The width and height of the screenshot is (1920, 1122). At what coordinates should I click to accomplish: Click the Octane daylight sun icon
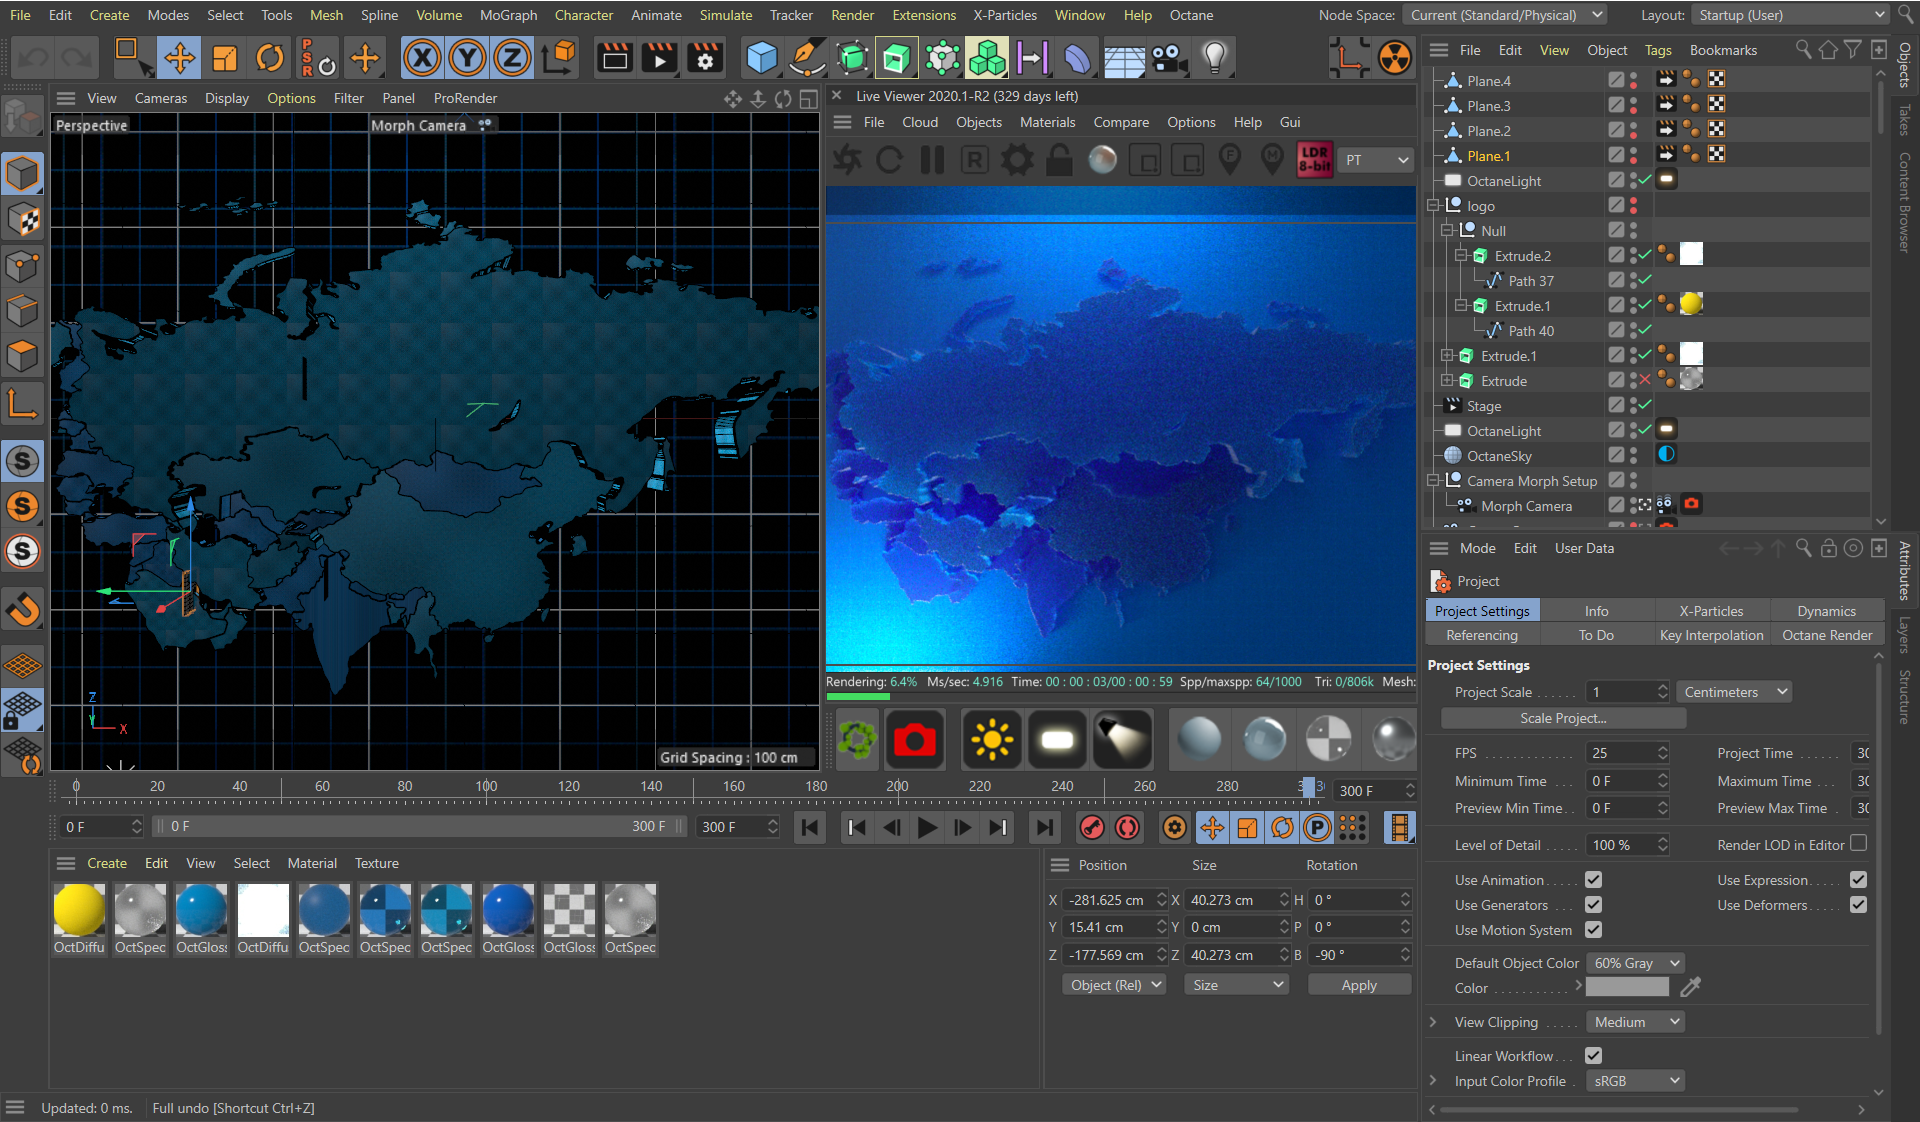(x=991, y=740)
